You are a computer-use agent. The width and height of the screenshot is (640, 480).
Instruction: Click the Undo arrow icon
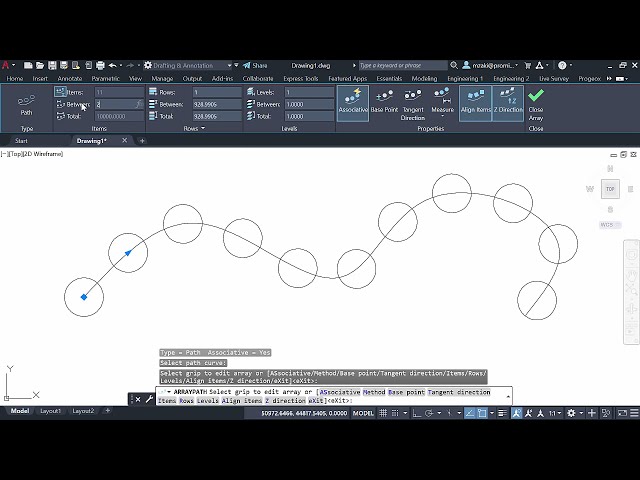(x=113, y=65)
